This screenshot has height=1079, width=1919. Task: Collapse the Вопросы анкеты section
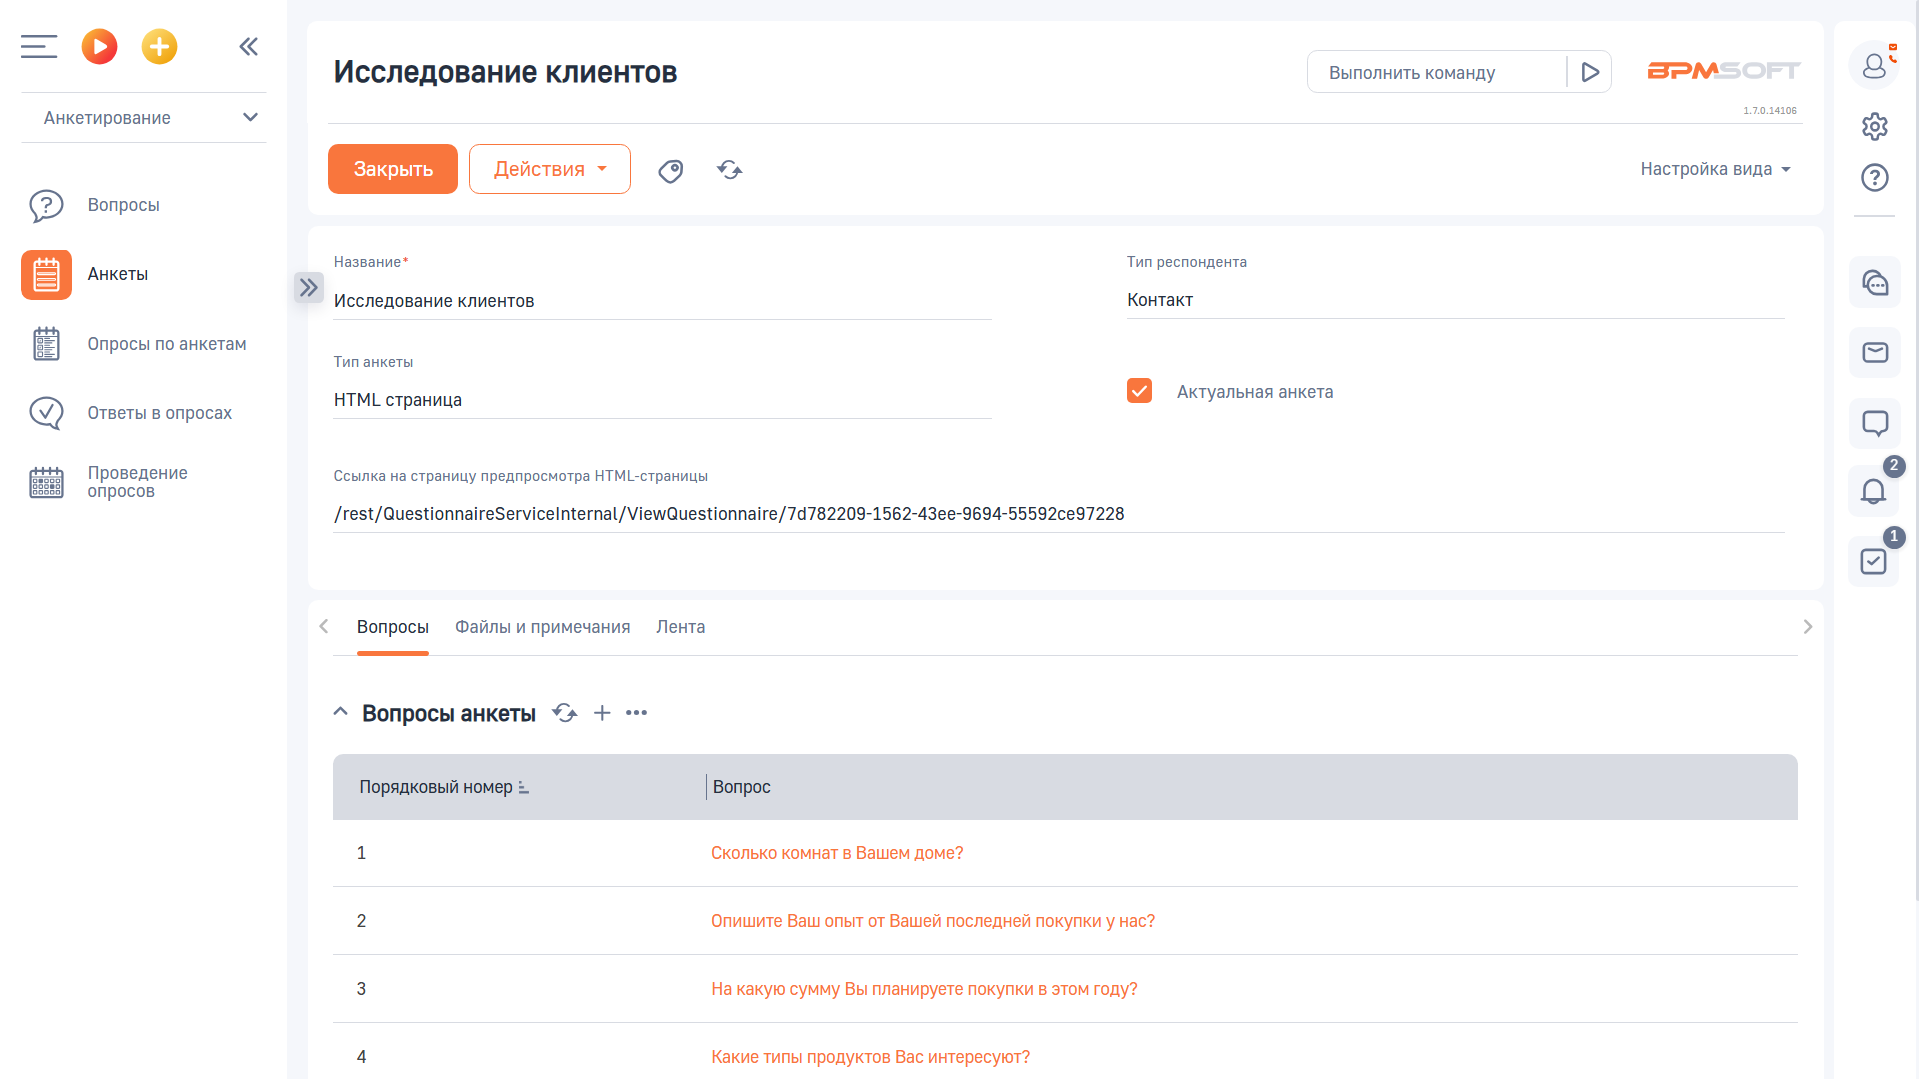[341, 713]
